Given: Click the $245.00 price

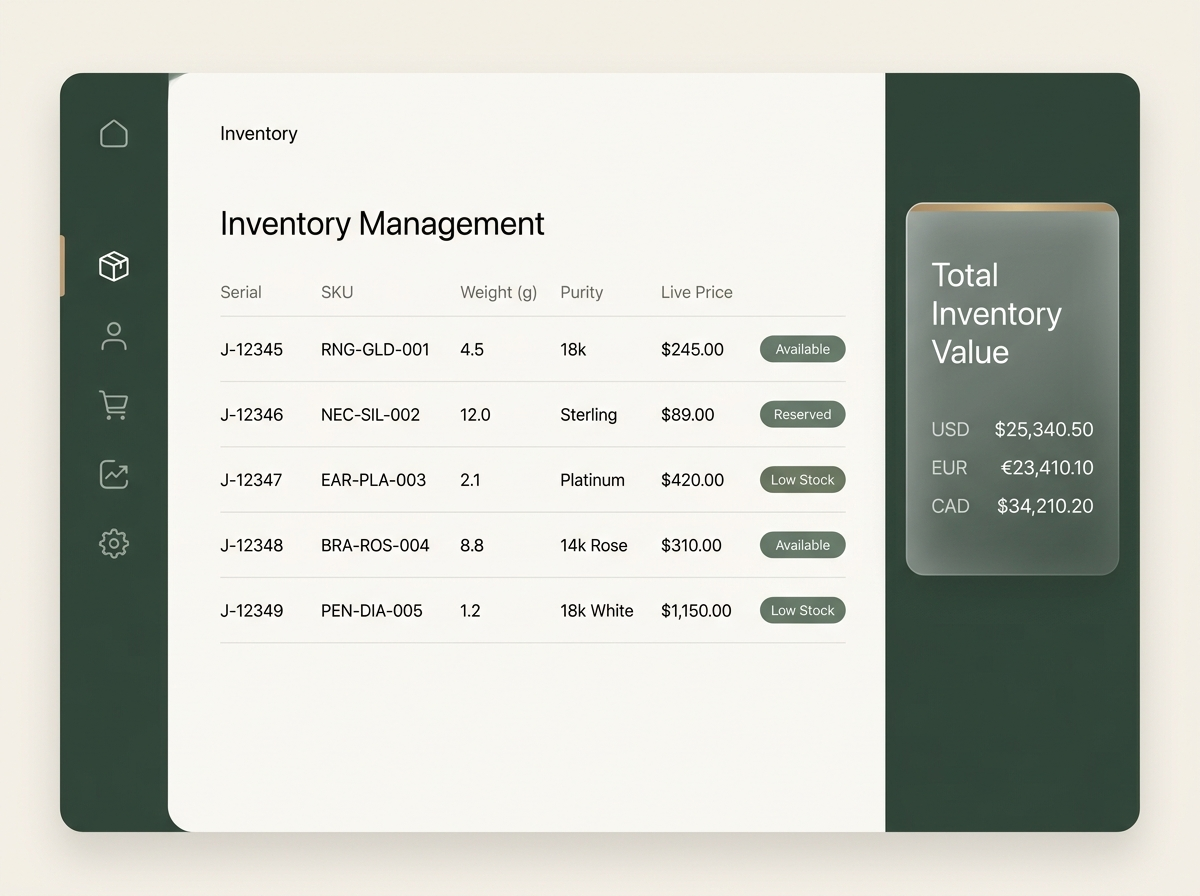Looking at the screenshot, I should point(693,350).
